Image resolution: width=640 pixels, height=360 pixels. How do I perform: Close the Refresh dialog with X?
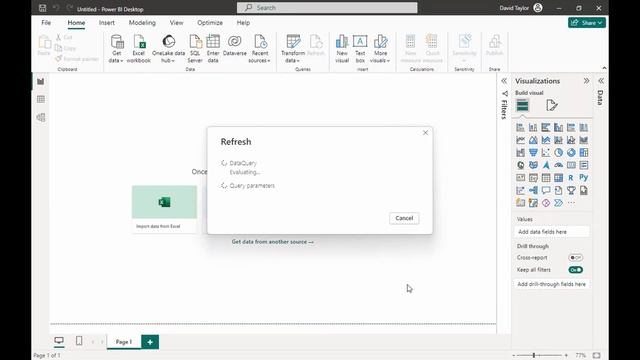pyautogui.click(x=425, y=133)
